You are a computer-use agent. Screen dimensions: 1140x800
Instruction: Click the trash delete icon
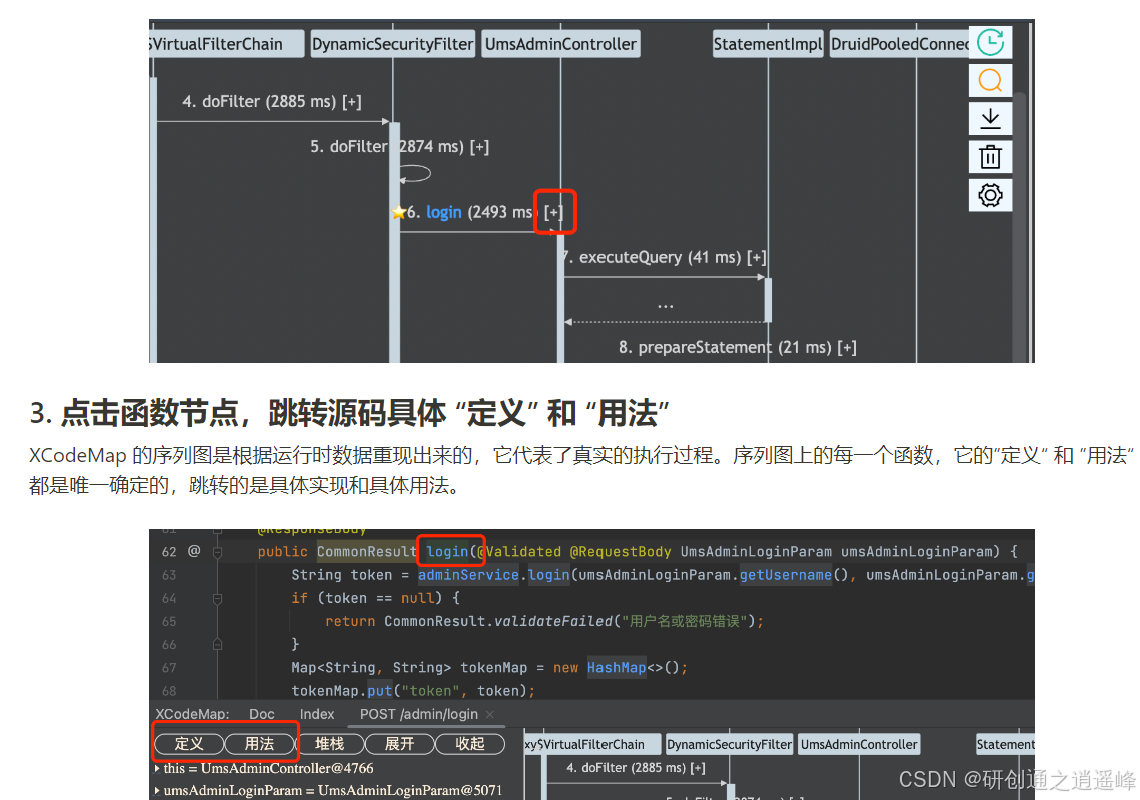pyautogui.click(x=990, y=156)
